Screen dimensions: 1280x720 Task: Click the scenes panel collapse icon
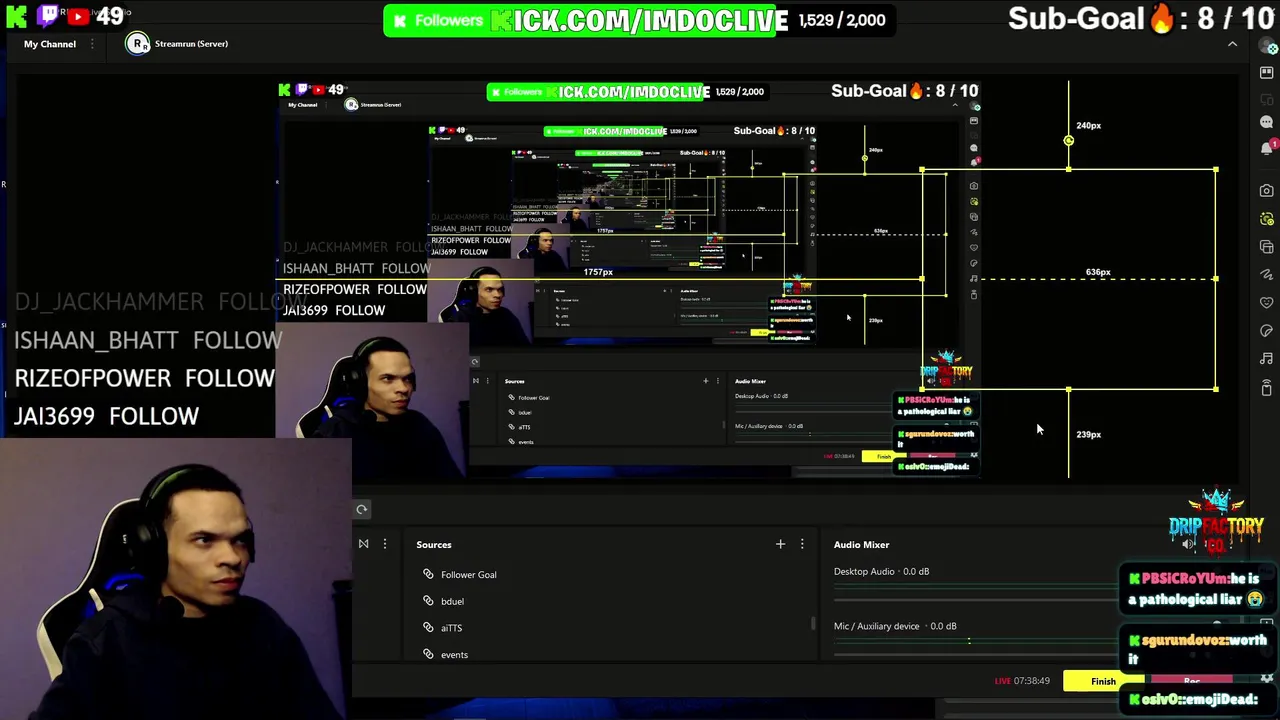[x=364, y=544]
